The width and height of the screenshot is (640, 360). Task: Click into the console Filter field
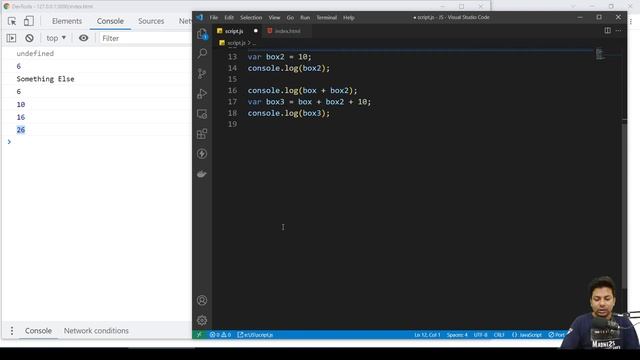tap(145, 38)
